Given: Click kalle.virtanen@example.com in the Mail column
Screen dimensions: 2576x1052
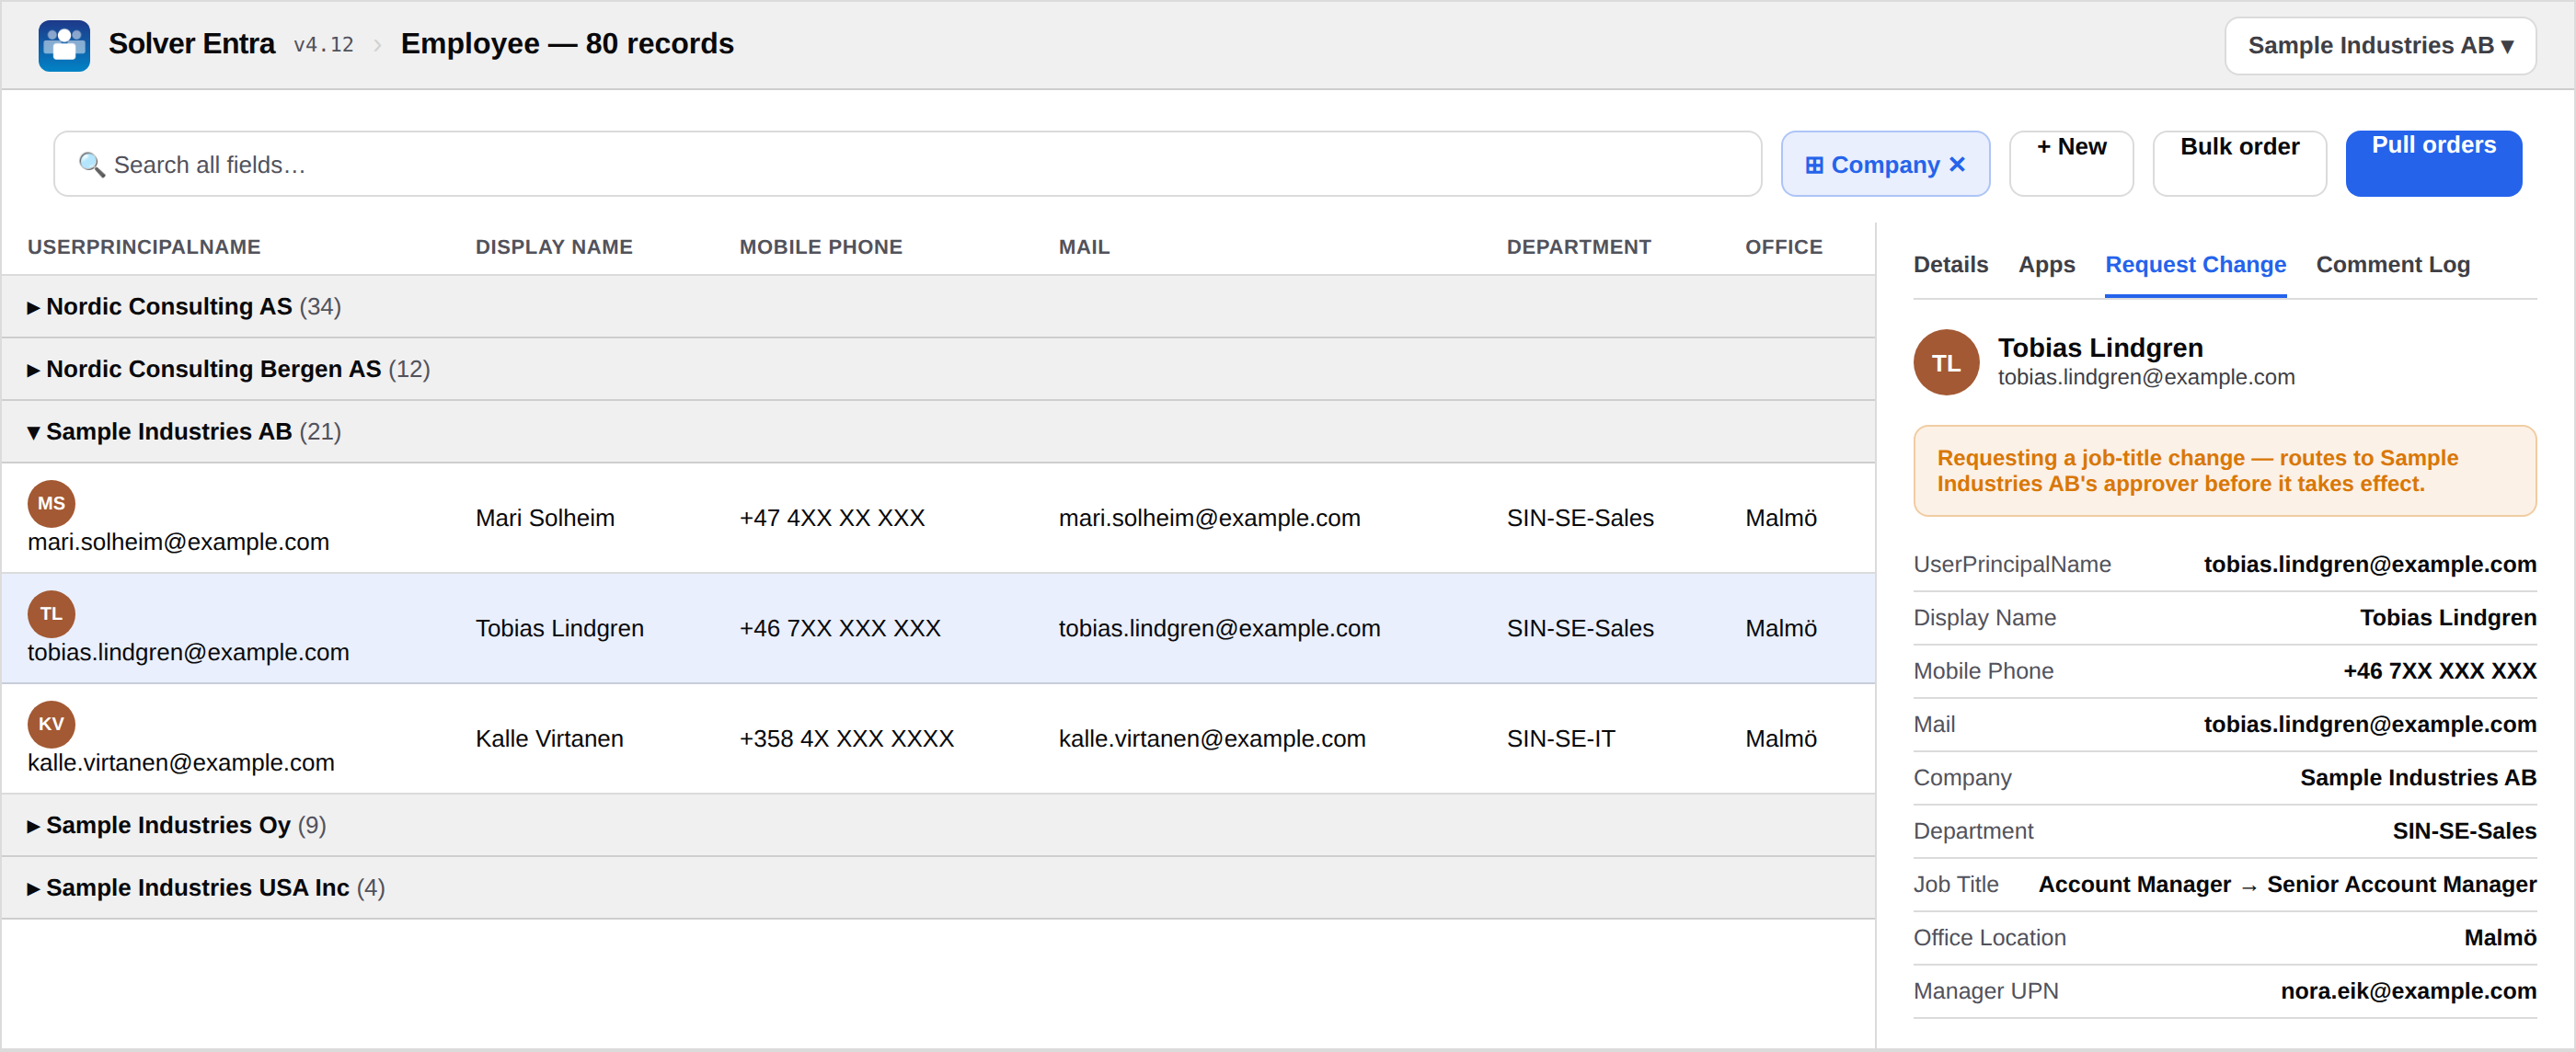Looking at the screenshot, I should [1211, 738].
